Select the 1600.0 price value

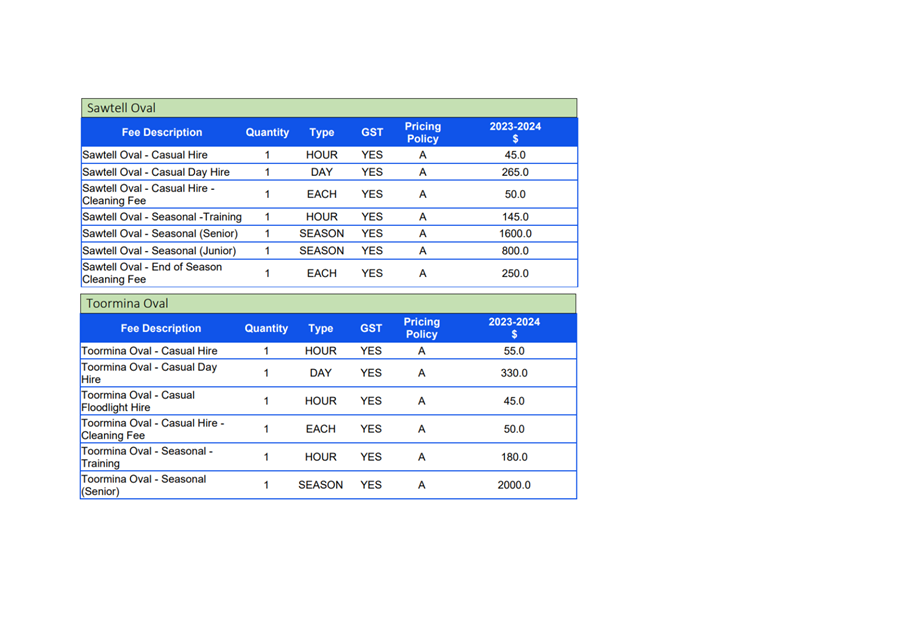515,234
